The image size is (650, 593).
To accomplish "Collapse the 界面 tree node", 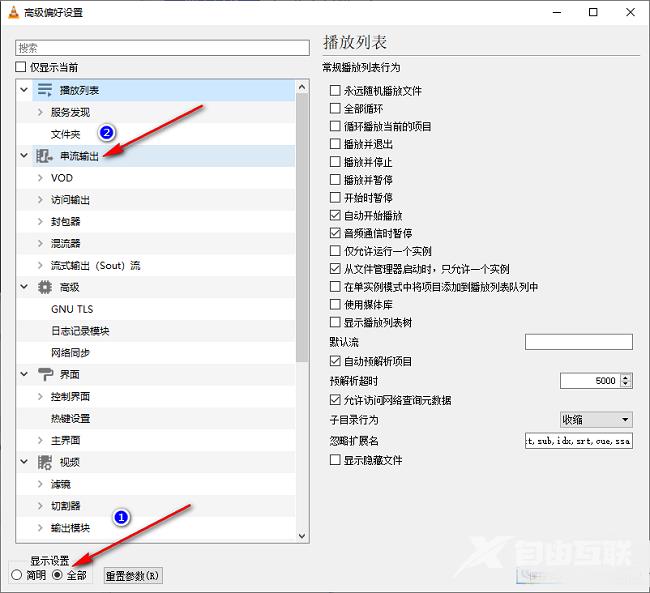I will (24, 374).
